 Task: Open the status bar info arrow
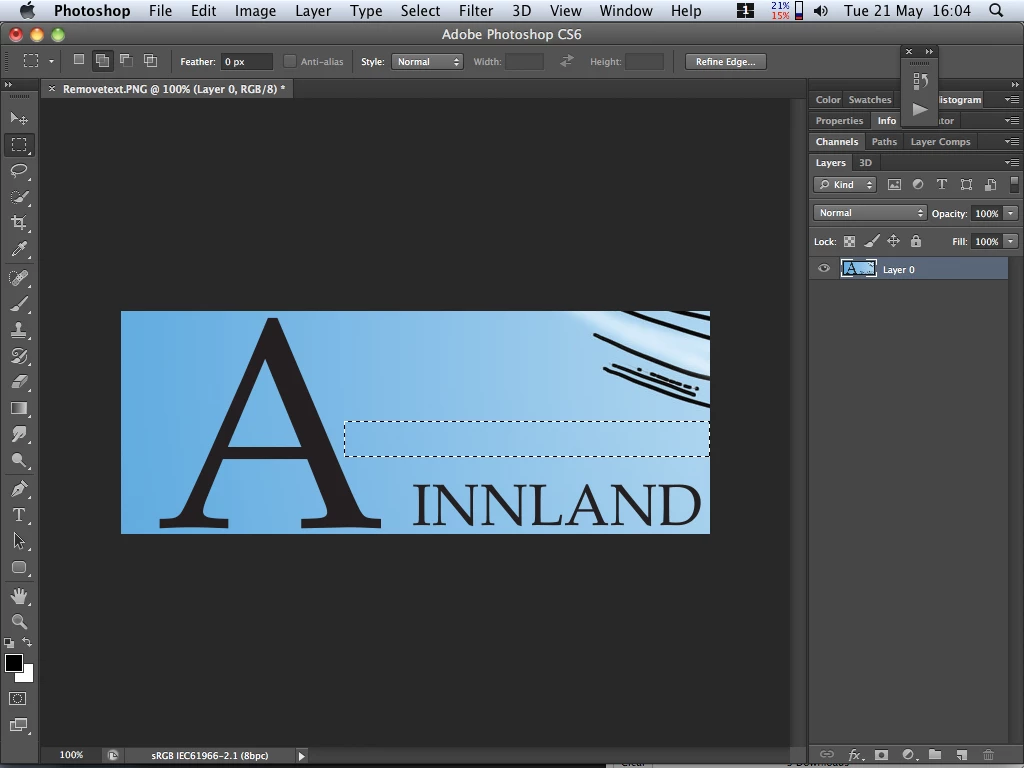coord(301,756)
